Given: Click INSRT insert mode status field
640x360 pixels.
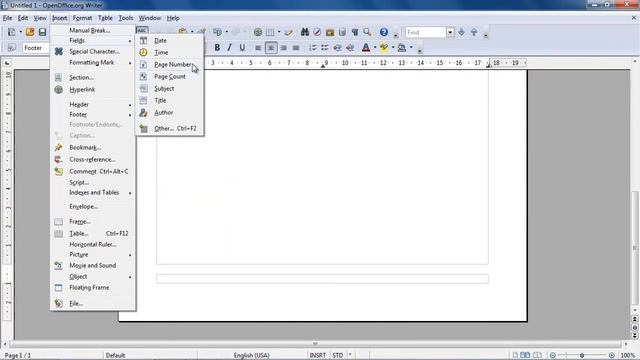Looking at the screenshot, I should (318, 356).
